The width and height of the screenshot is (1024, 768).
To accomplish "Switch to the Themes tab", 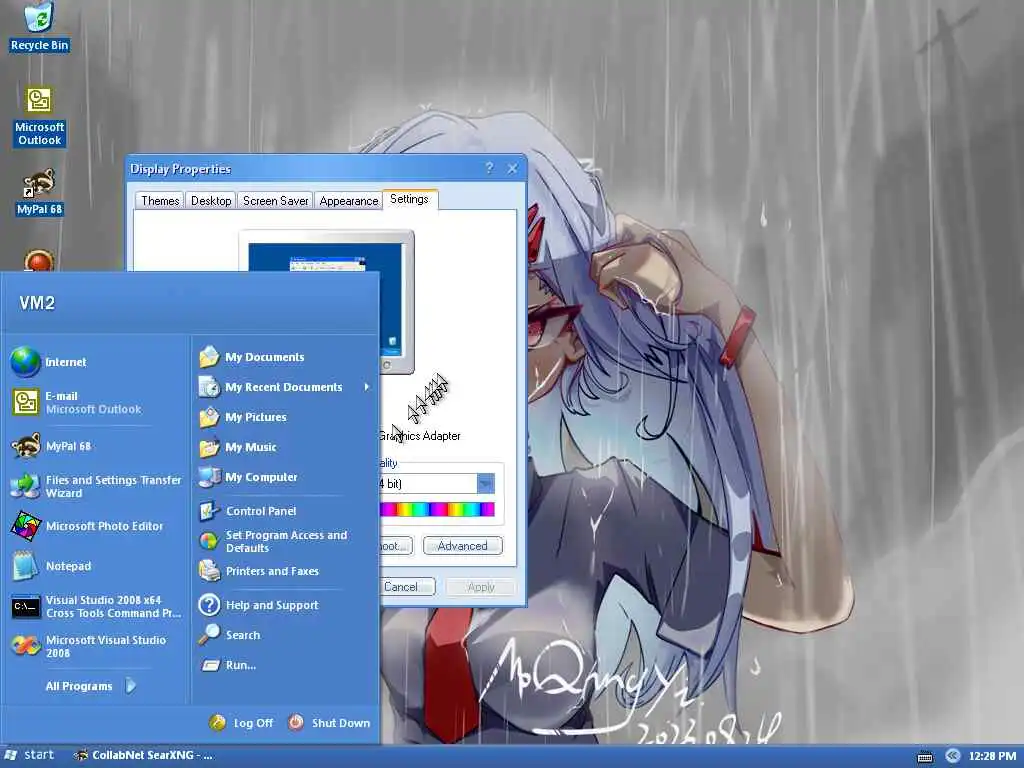I will pos(160,200).
